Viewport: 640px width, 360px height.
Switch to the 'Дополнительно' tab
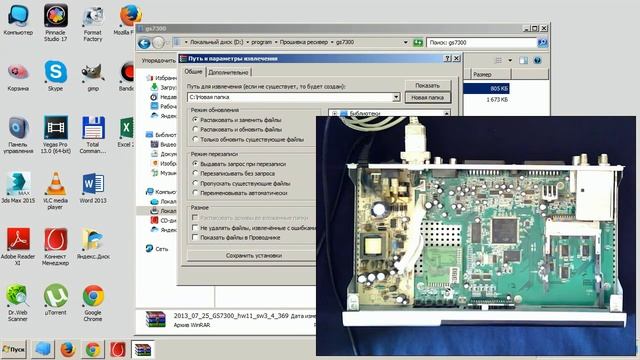[228, 72]
